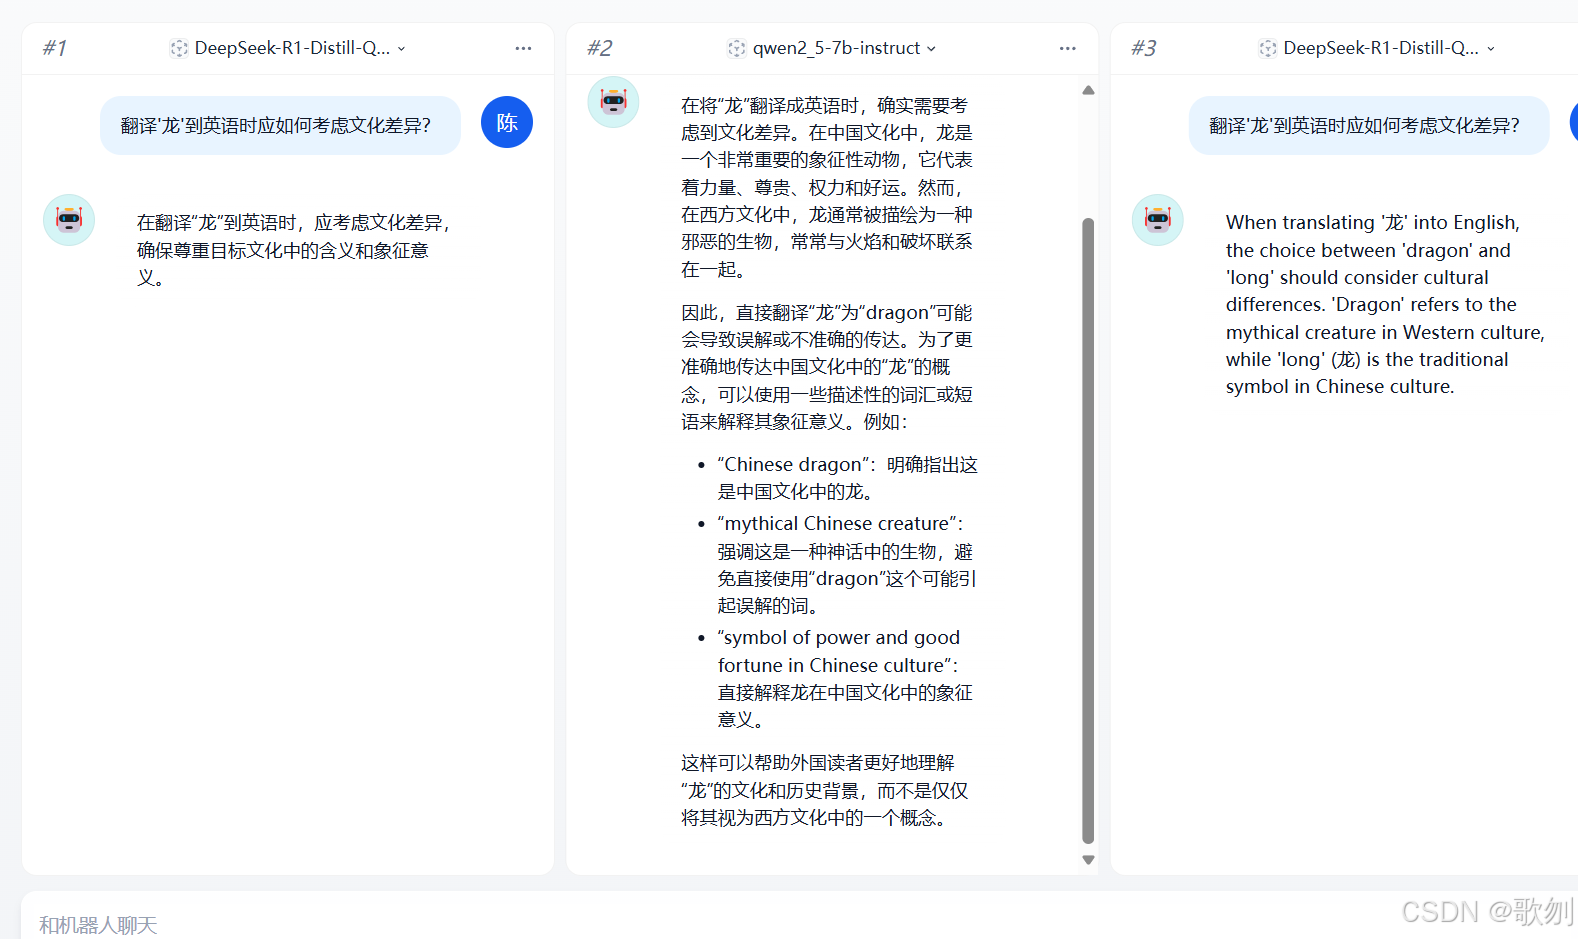Image resolution: width=1578 pixels, height=939 pixels.
Task: Click the scroll-down arrow in panel #2
Action: [1088, 860]
